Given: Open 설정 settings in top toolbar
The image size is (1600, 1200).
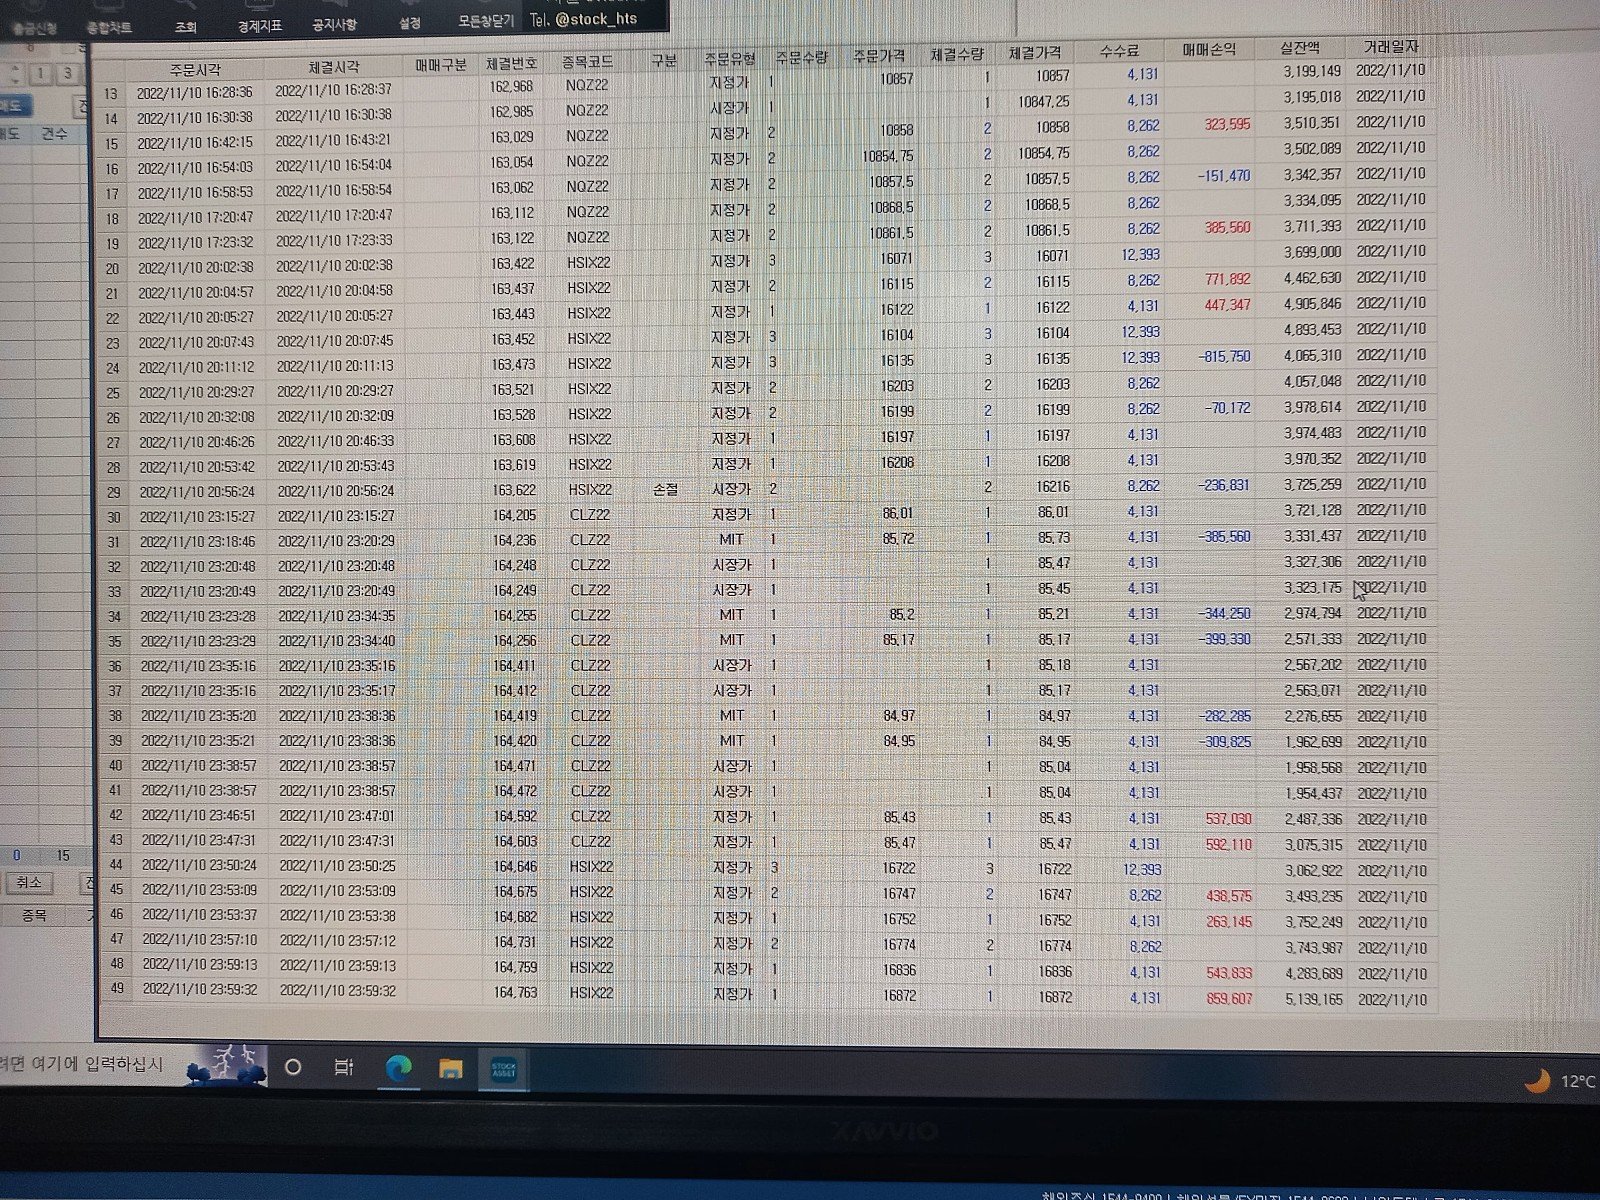Looking at the screenshot, I should pos(409,22).
